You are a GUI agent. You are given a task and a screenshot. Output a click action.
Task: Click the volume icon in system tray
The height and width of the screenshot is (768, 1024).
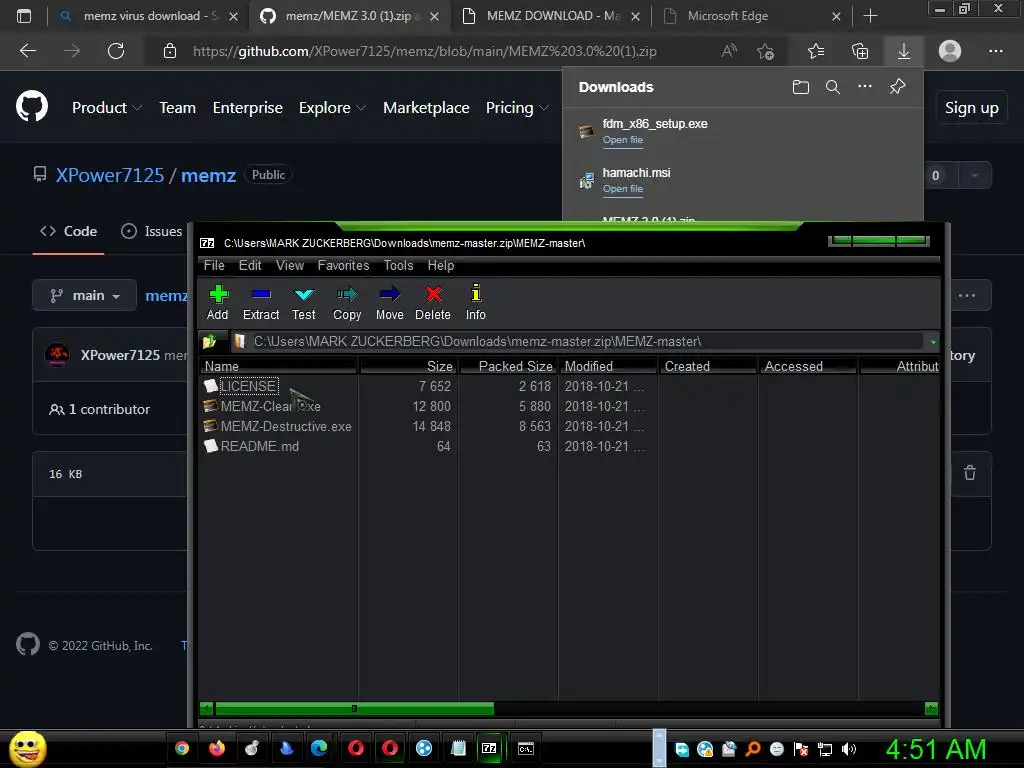click(848, 749)
